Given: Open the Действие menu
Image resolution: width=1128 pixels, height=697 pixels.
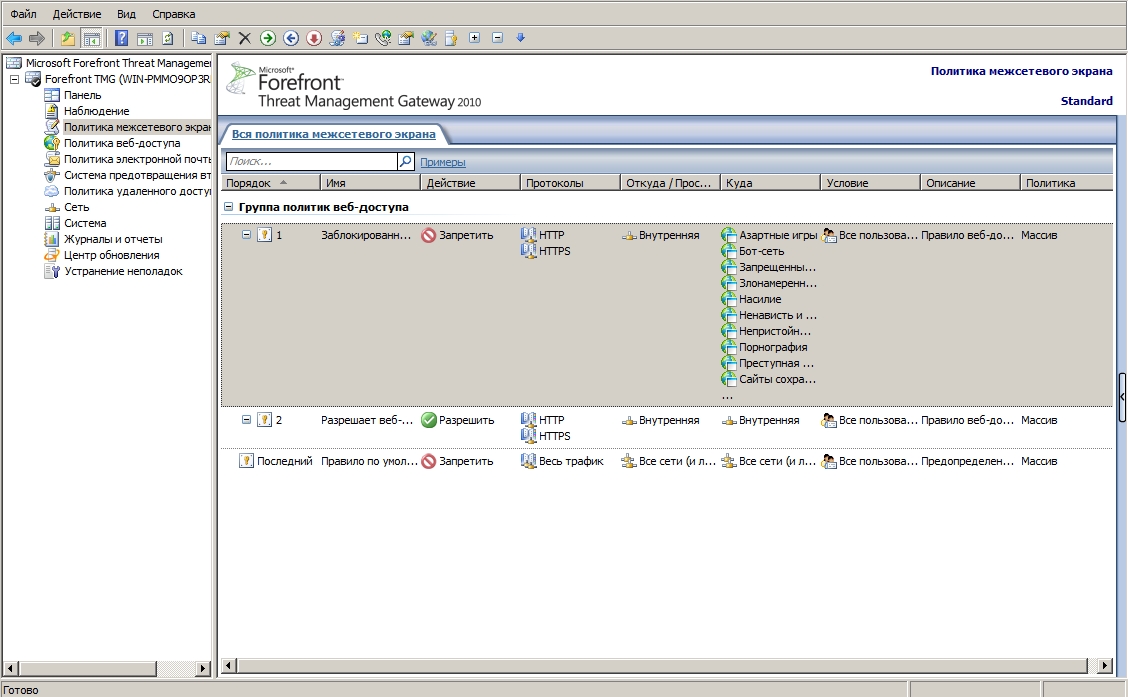Looking at the screenshot, I should pos(77,14).
